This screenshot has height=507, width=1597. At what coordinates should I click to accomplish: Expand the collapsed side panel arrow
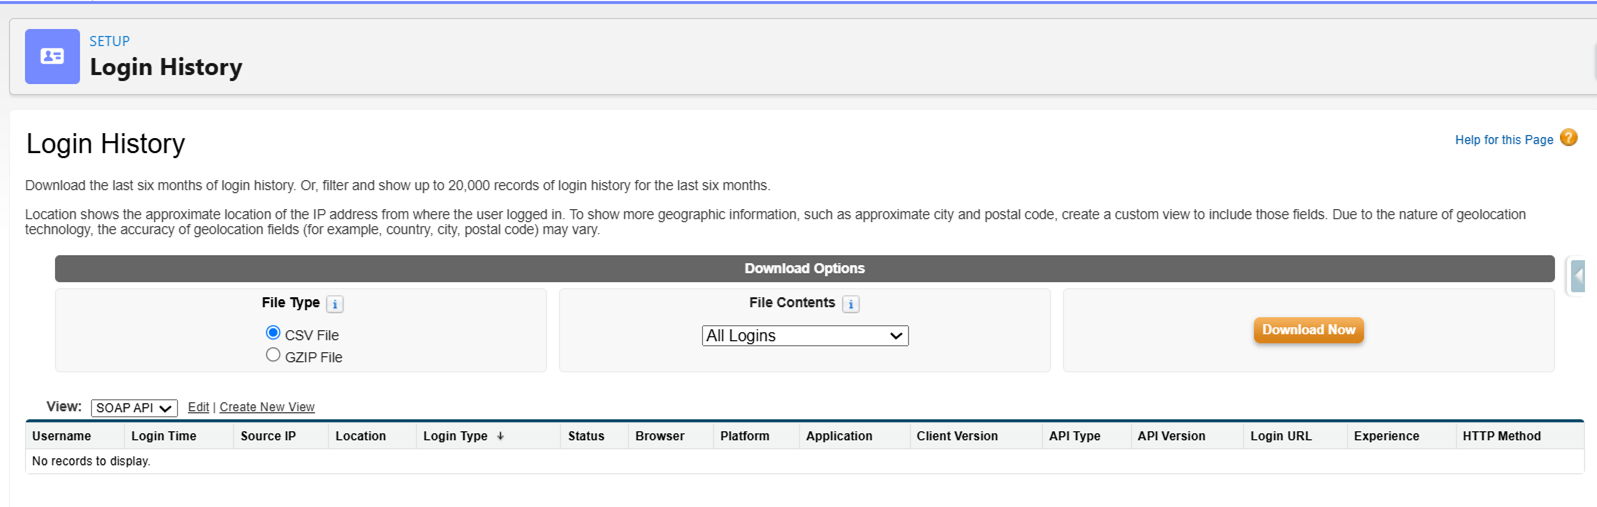point(1578,275)
